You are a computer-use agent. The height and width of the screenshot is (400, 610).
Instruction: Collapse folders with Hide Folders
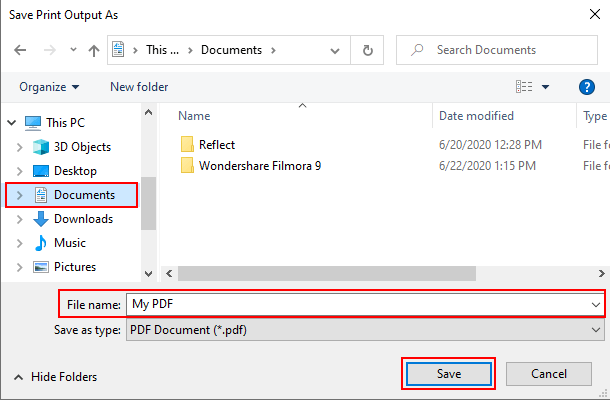pos(56,377)
